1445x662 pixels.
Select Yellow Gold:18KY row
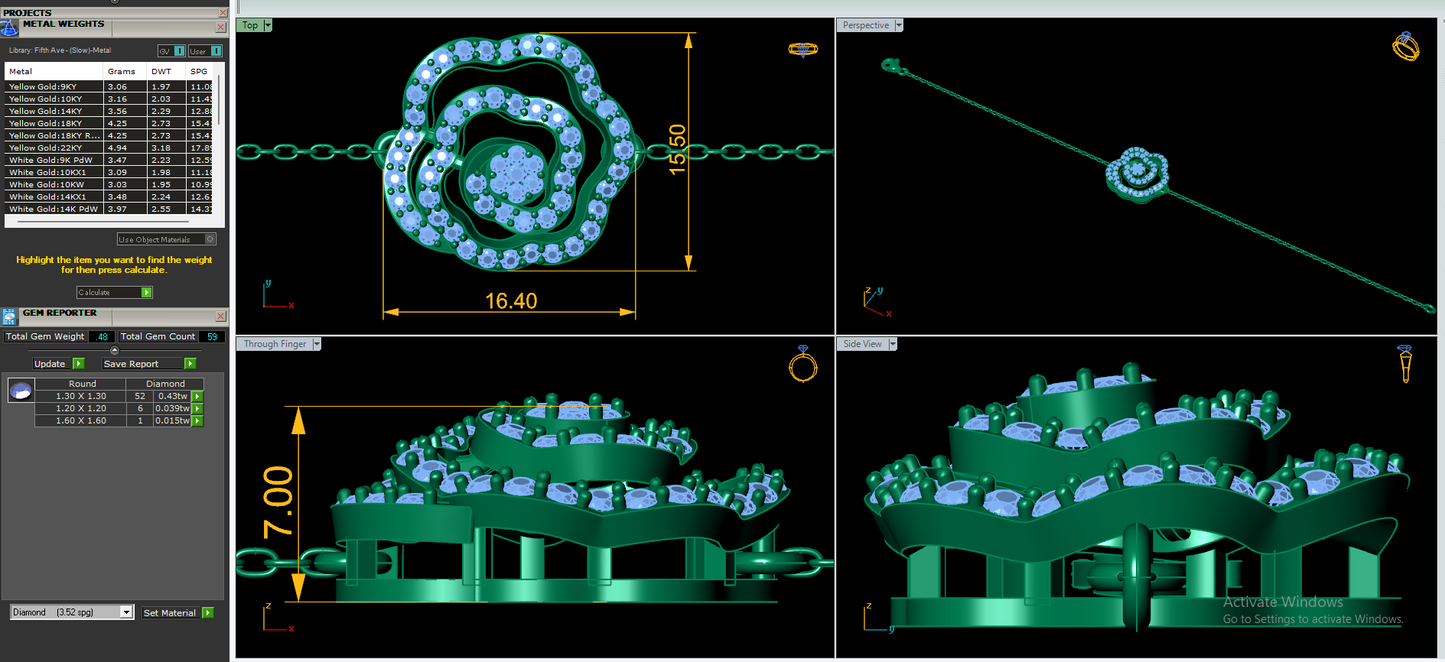[110, 123]
